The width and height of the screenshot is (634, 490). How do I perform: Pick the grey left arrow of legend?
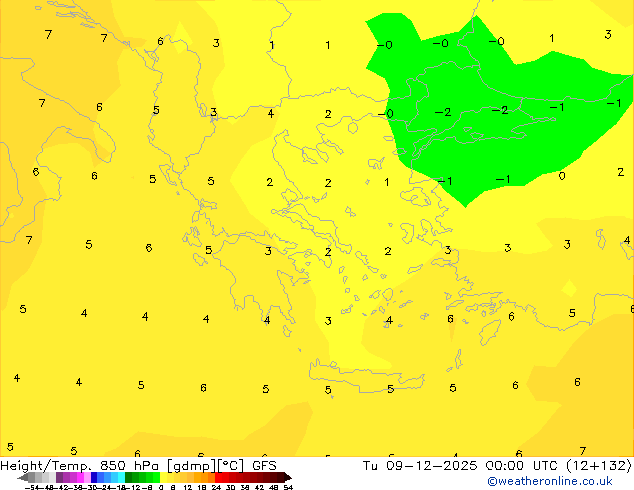pos(22,477)
